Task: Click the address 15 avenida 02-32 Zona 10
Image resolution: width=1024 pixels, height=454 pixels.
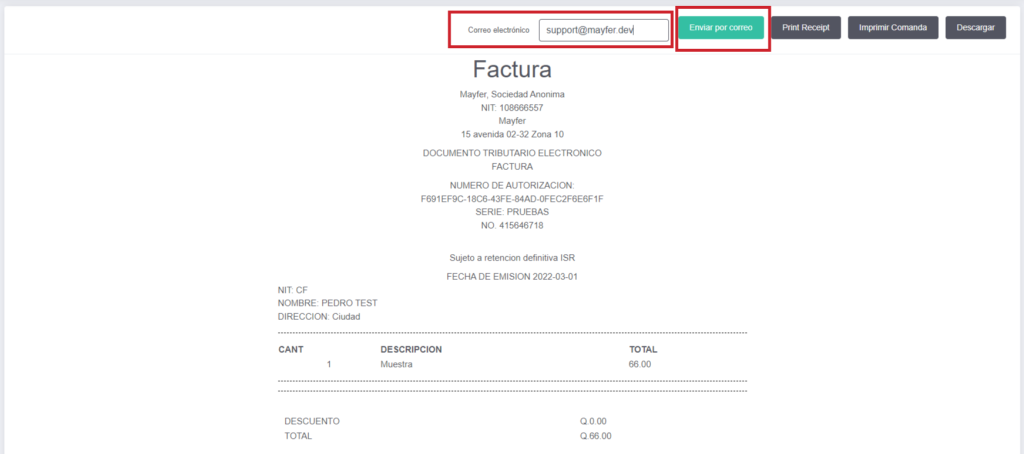Action: tap(512, 134)
